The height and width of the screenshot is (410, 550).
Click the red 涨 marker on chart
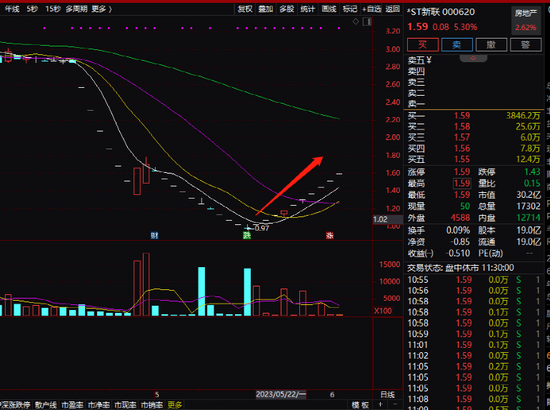[329, 235]
